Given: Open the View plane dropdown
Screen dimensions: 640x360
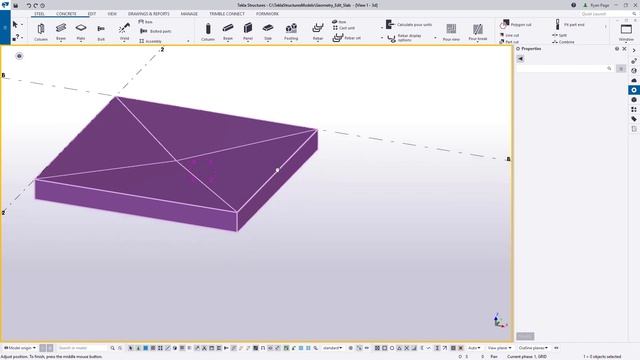Looking at the screenshot, I should tap(500, 348).
